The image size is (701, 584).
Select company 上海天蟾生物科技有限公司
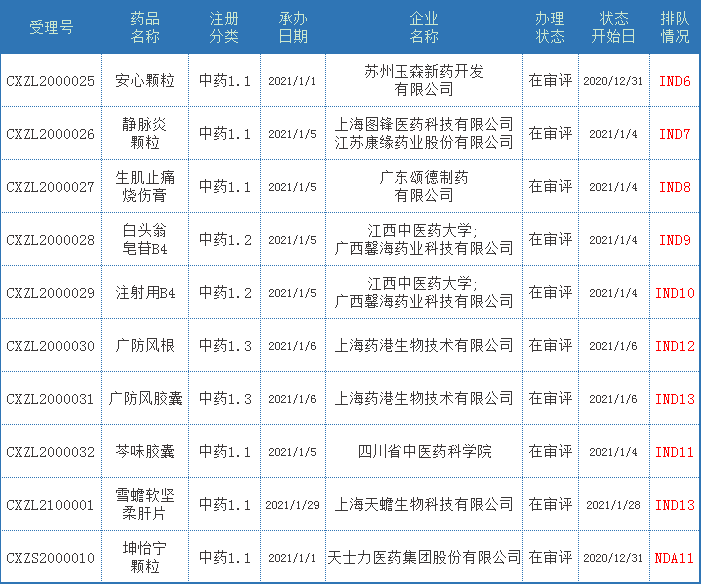pos(424,504)
